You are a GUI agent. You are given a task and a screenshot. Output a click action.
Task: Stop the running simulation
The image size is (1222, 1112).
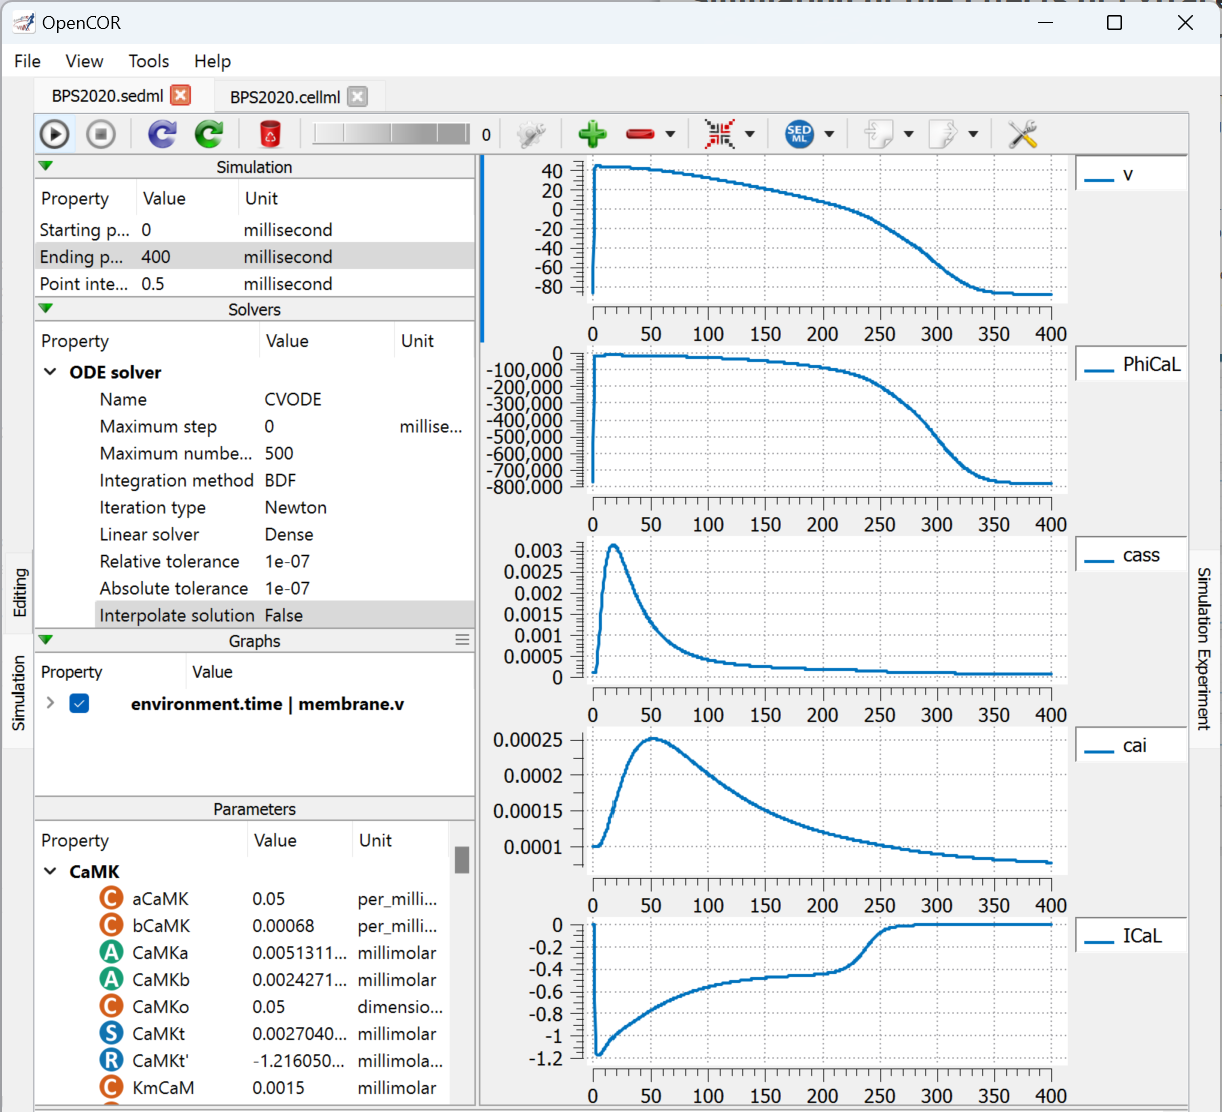[100, 133]
